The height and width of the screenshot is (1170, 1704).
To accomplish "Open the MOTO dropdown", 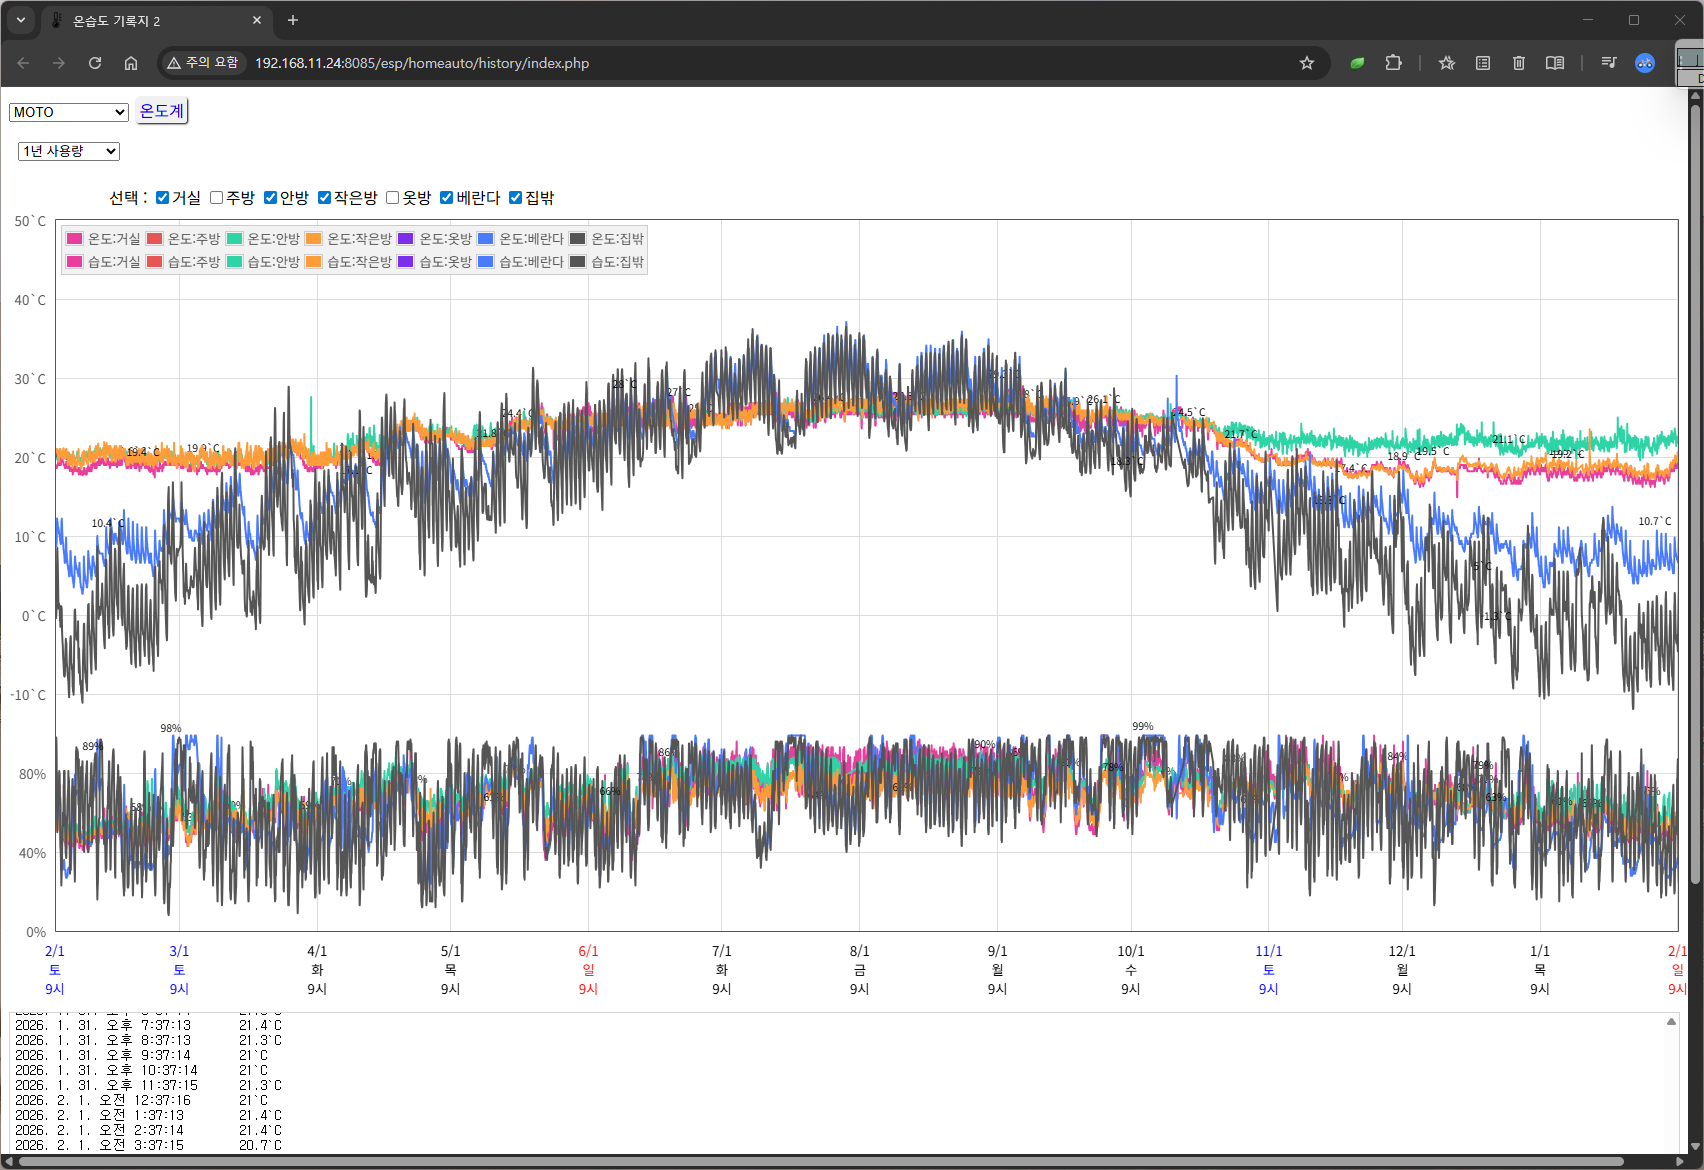I will pyautogui.click(x=69, y=112).
